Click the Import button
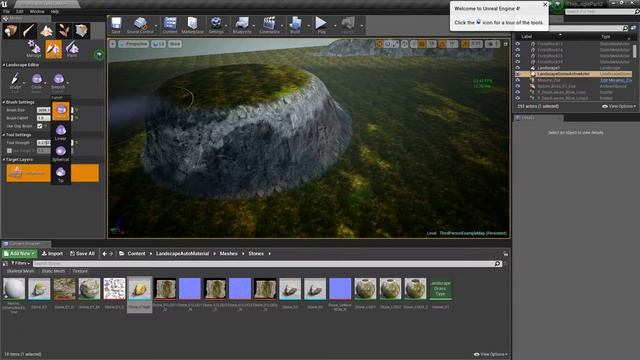This screenshot has width=640, height=360. click(x=52, y=253)
